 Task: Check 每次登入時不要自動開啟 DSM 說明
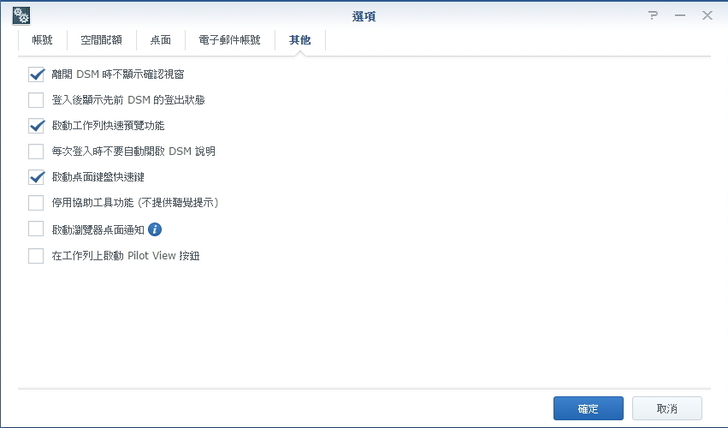coord(36,151)
